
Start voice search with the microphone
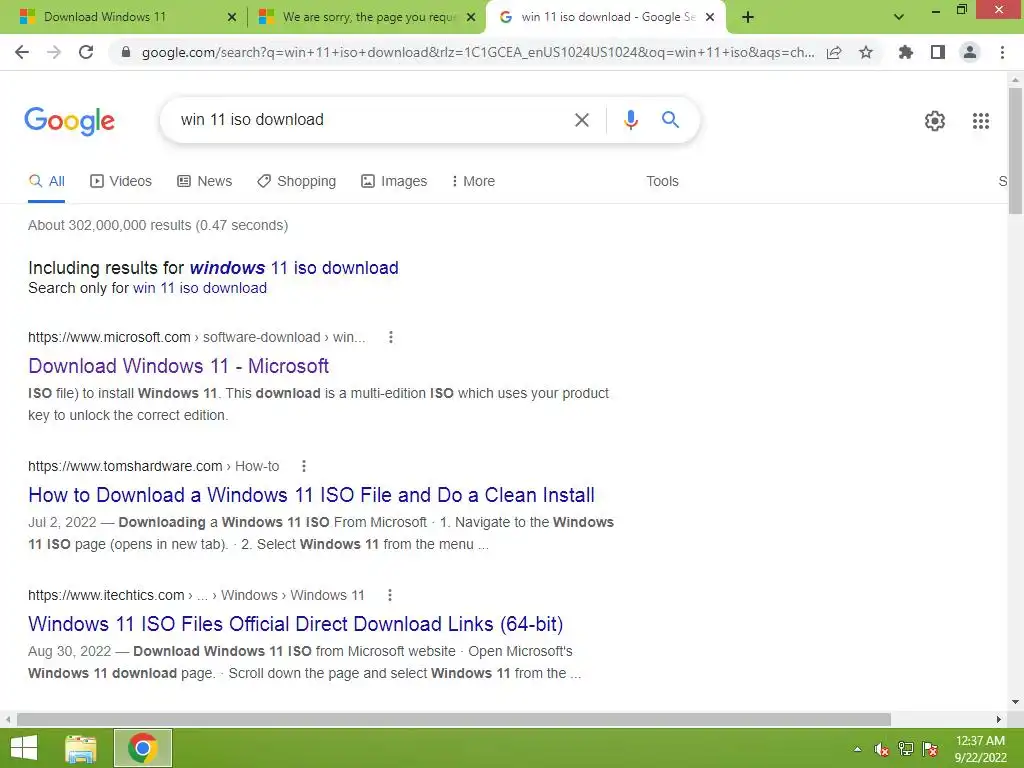[x=630, y=120]
